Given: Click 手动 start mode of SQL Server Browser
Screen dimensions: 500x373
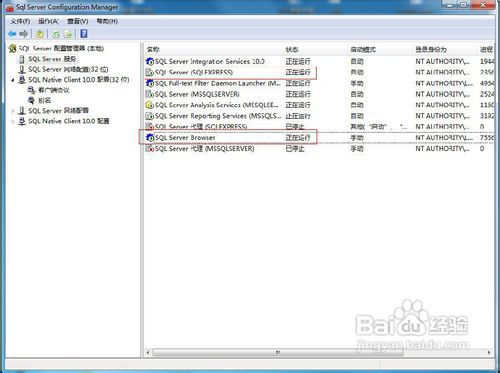Looking at the screenshot, I should point(357,137).
